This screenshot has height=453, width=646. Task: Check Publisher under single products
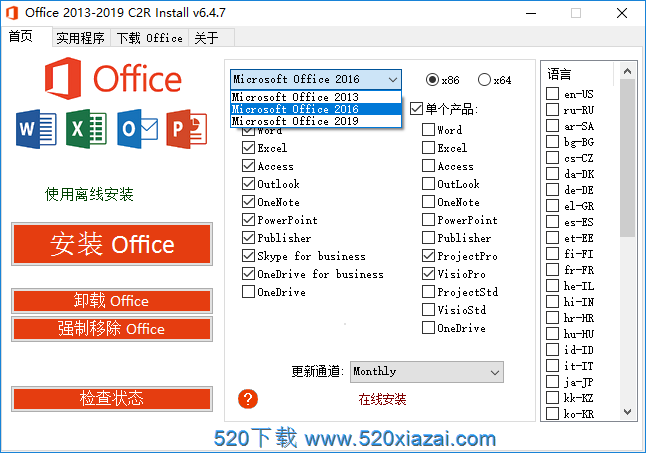pos(428,237)
